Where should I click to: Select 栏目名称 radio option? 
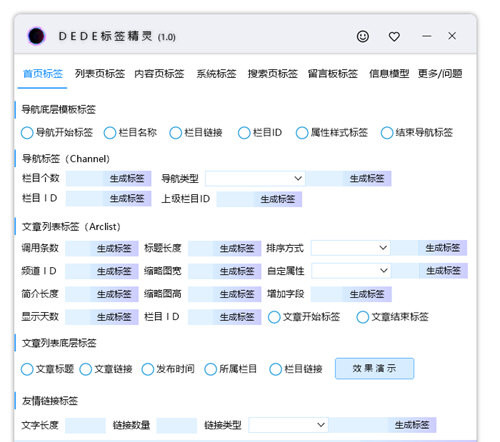point(110,133)
